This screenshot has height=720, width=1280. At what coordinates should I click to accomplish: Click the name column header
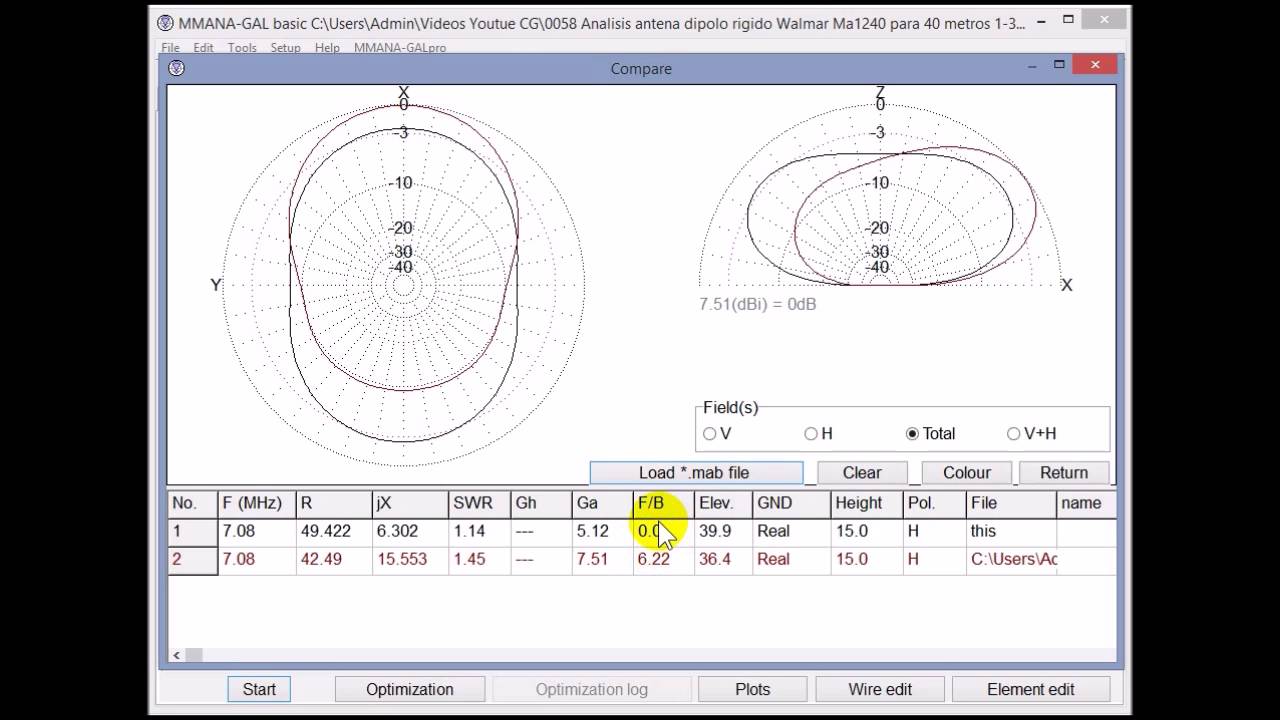pos(1086,503)
